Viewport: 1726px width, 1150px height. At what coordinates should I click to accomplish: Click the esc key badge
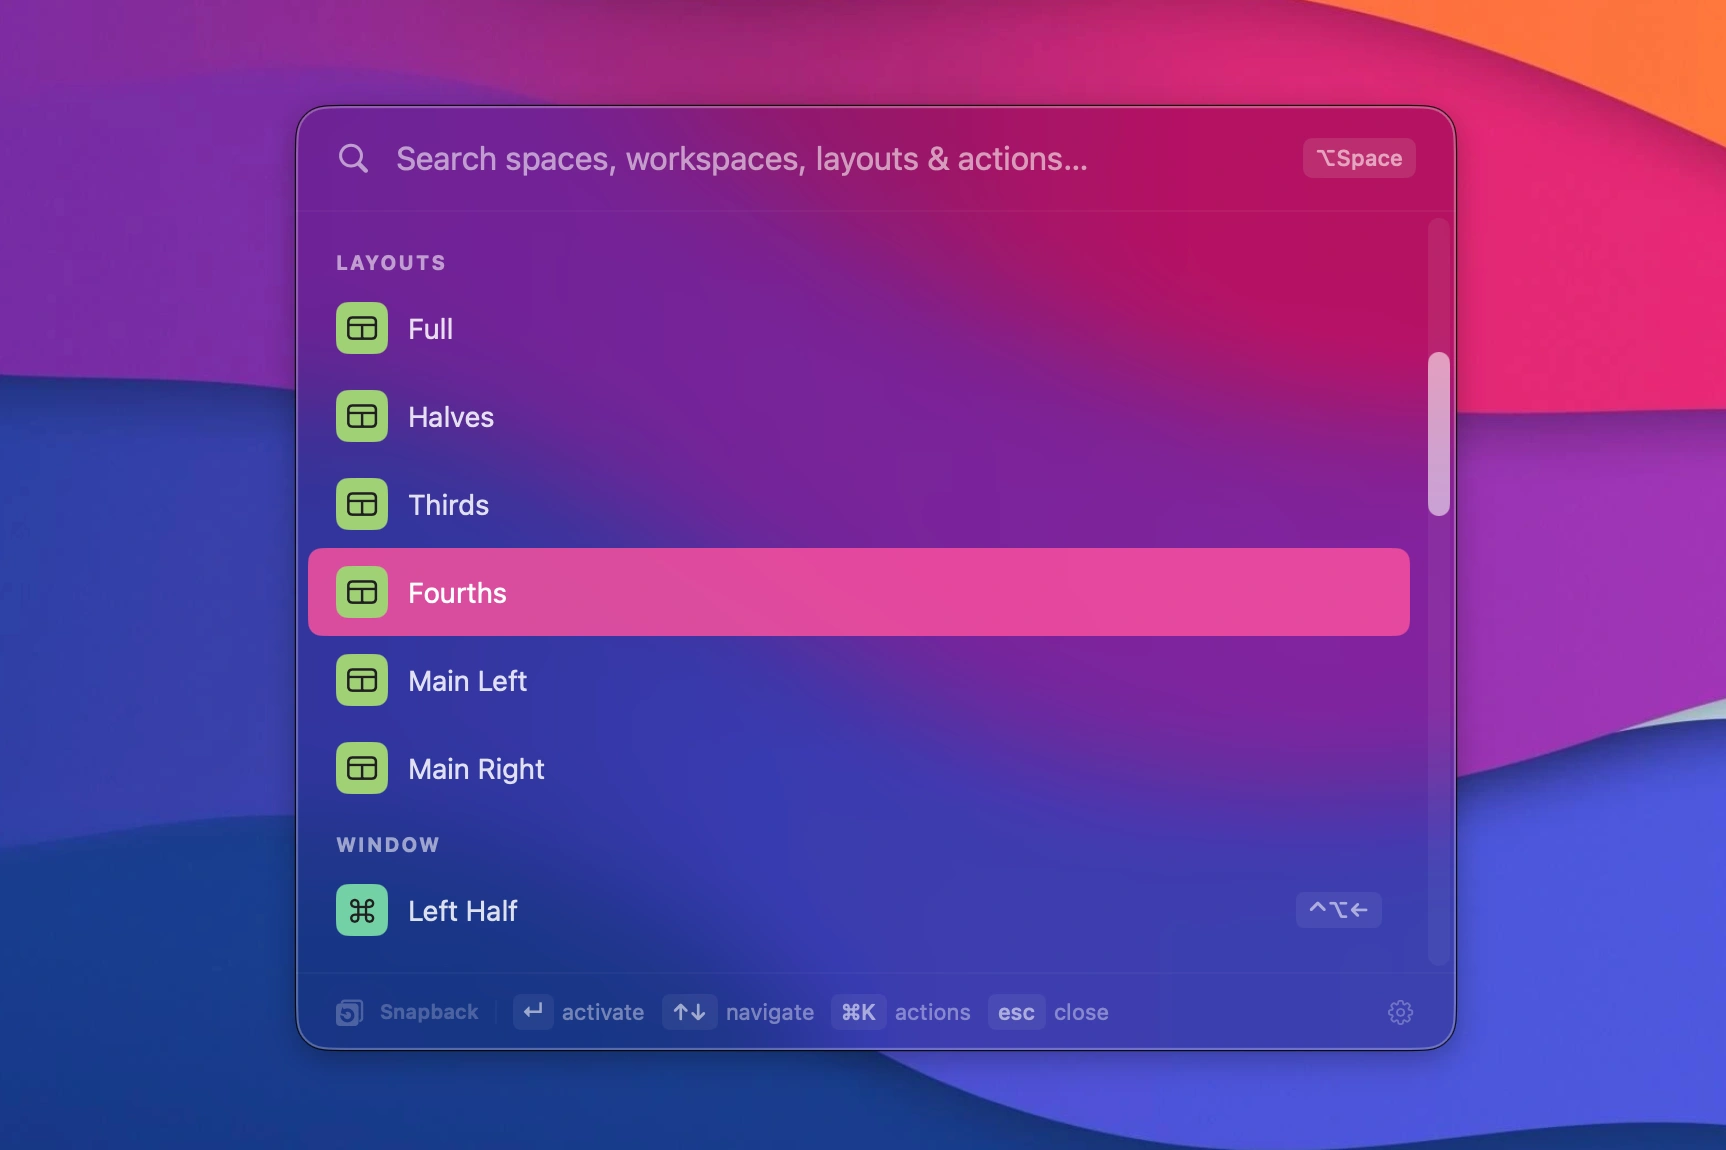tap(1016, 1012)
